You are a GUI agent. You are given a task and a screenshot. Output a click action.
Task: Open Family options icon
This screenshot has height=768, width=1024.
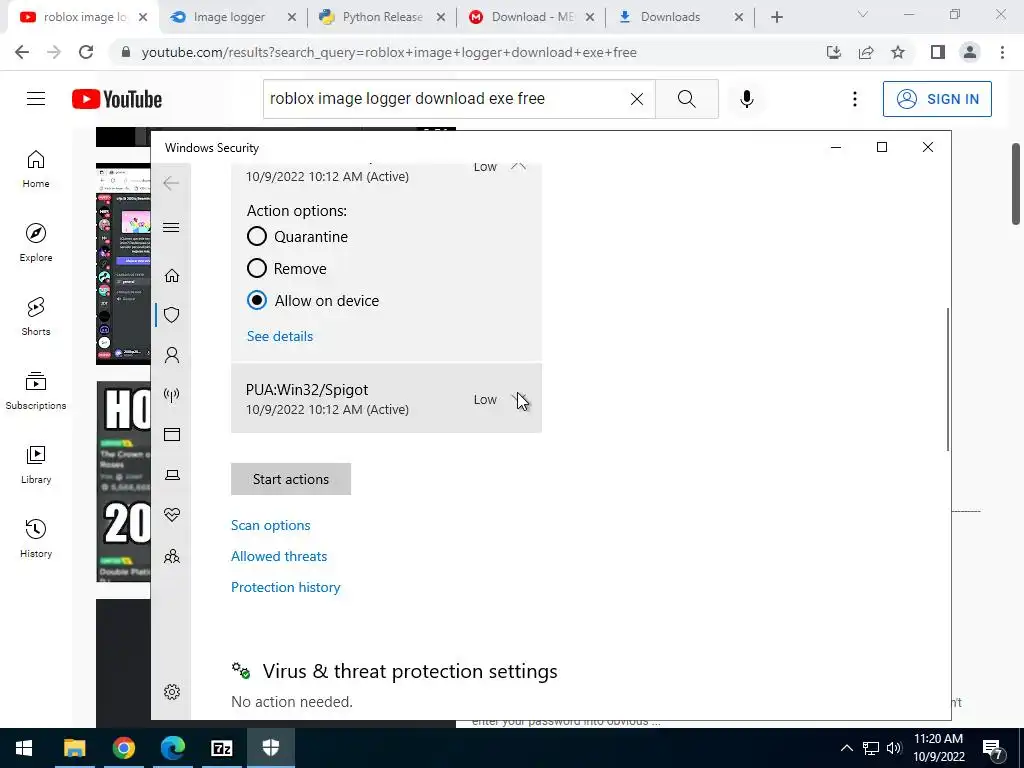172,556
